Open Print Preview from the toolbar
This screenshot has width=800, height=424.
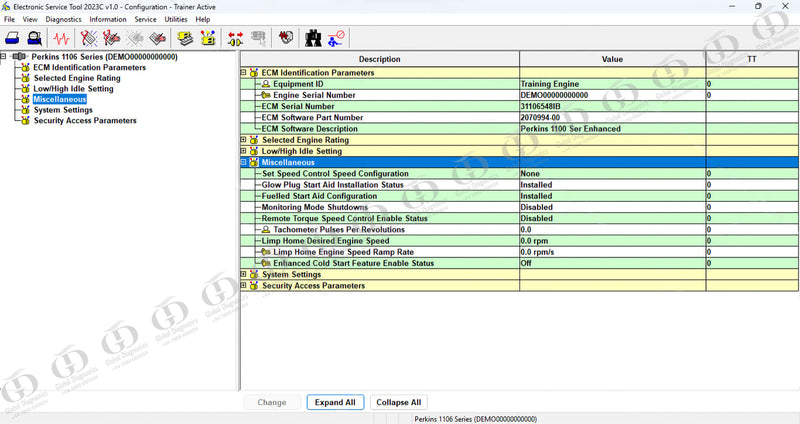coord(34,38)
